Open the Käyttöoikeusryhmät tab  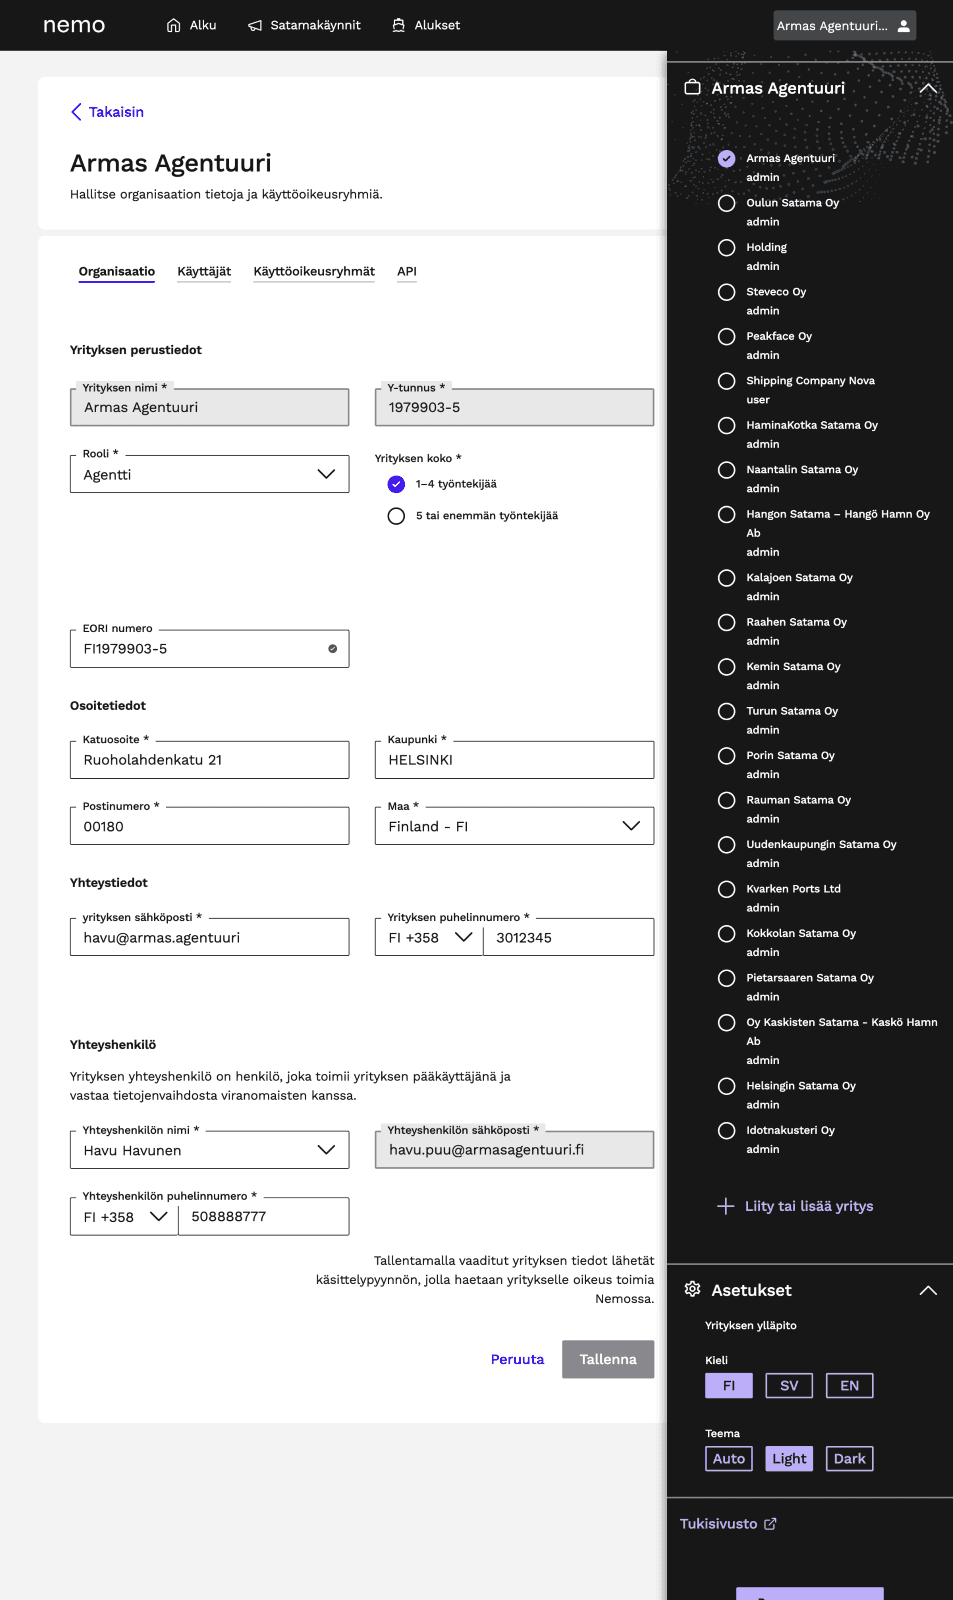point(314,271)
